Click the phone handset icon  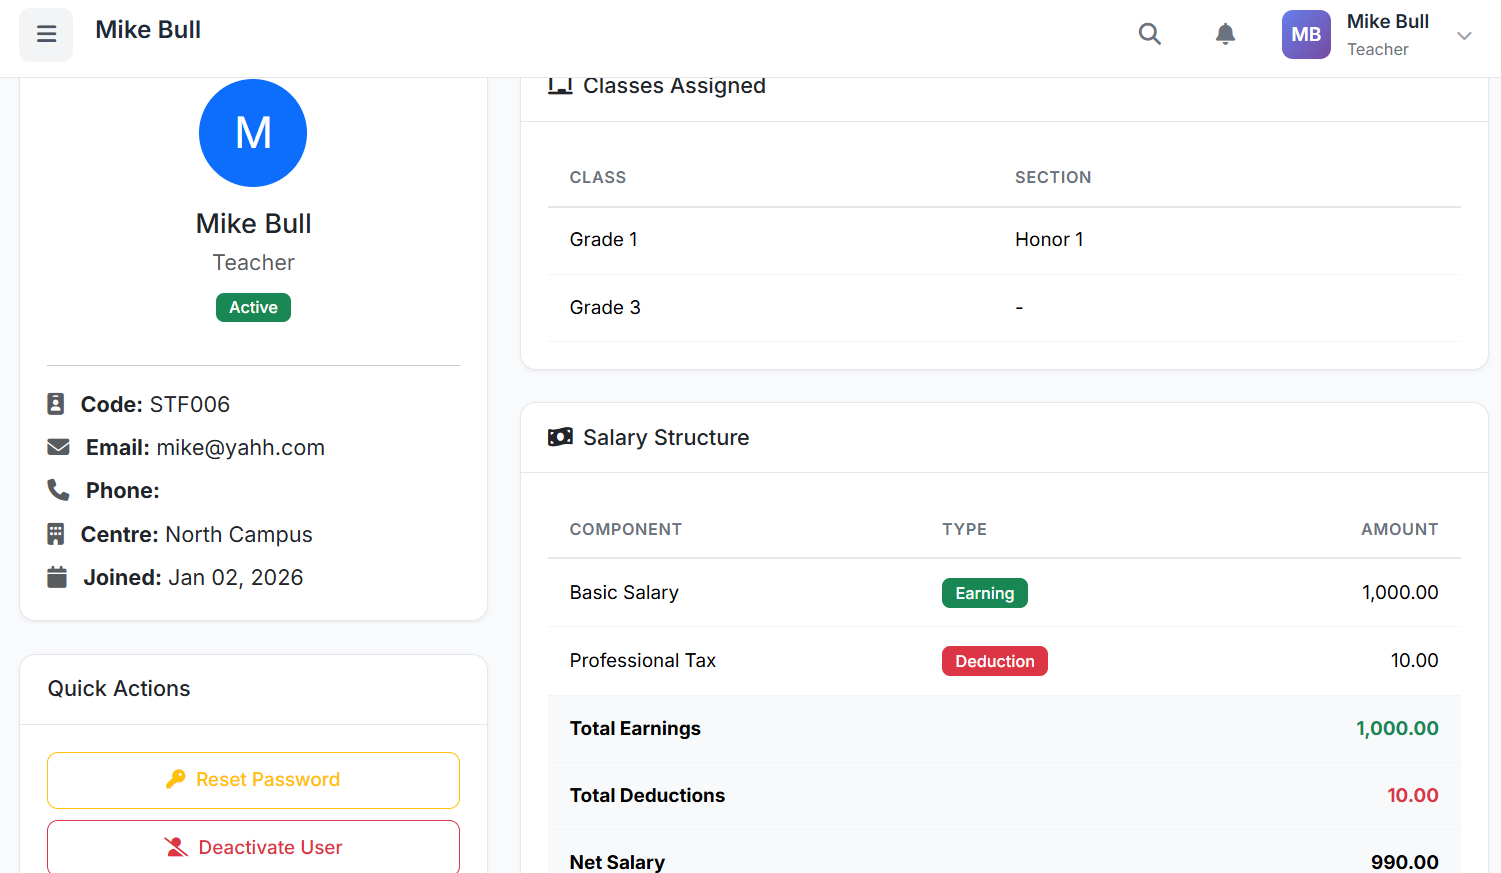[x=59, y=490]
